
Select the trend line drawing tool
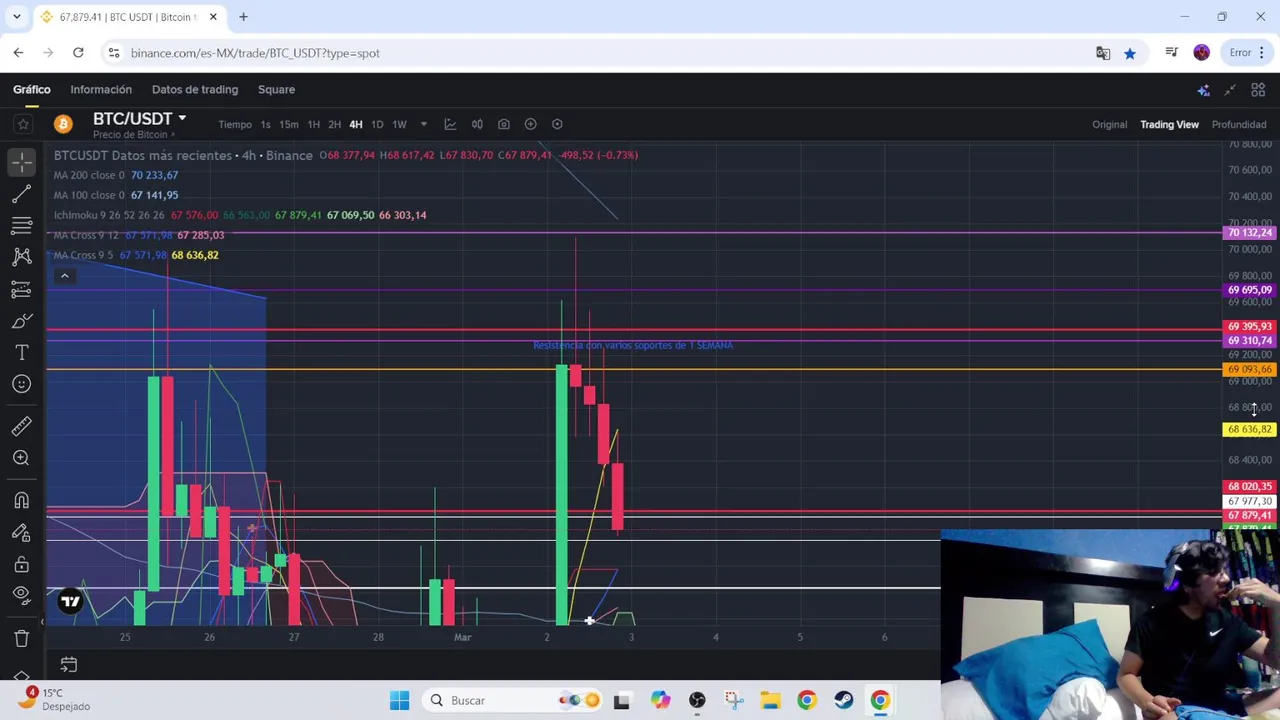pyautogui.click(x=22, y=193)
